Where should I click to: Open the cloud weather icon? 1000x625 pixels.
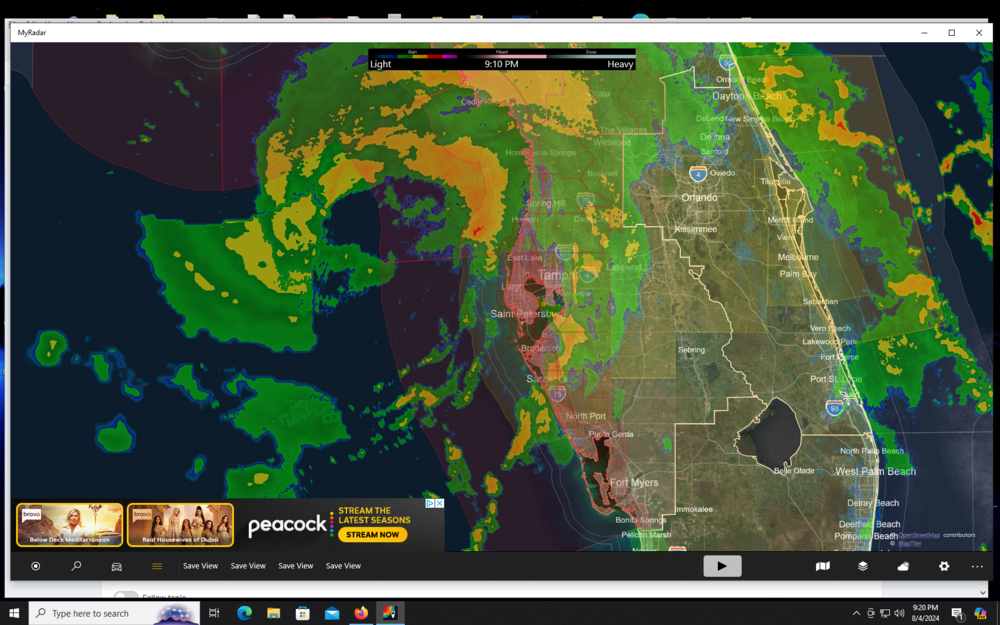coord(903,566)
